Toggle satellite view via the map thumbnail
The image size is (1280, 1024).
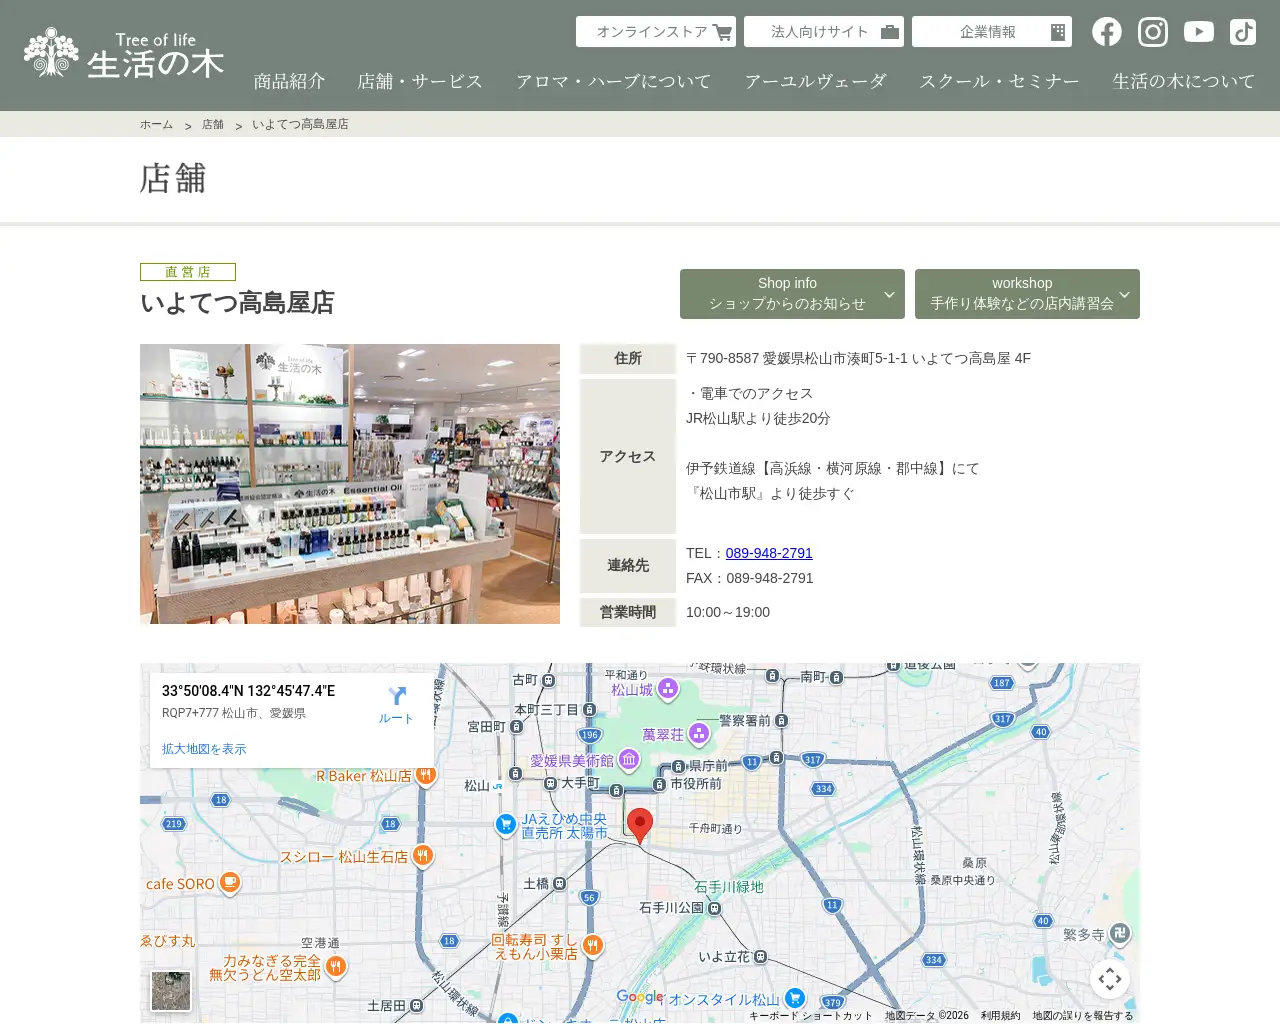[x=170, y=990]
